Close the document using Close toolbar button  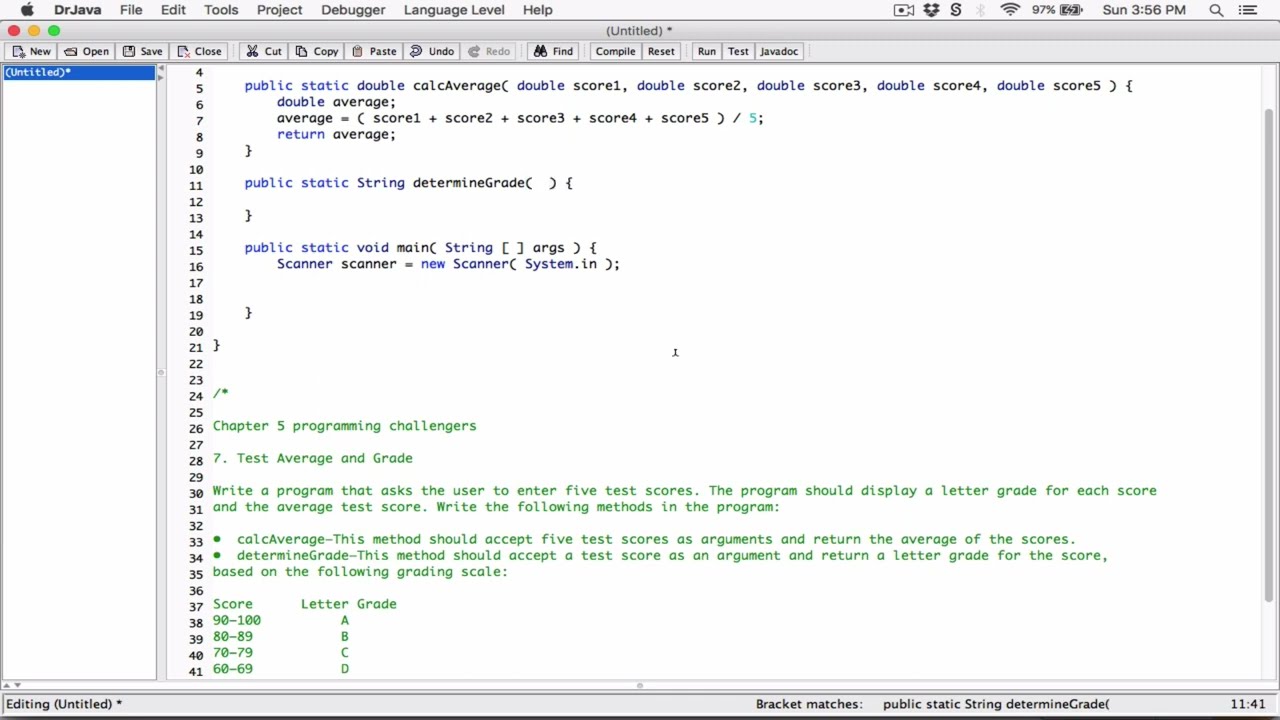199,51
